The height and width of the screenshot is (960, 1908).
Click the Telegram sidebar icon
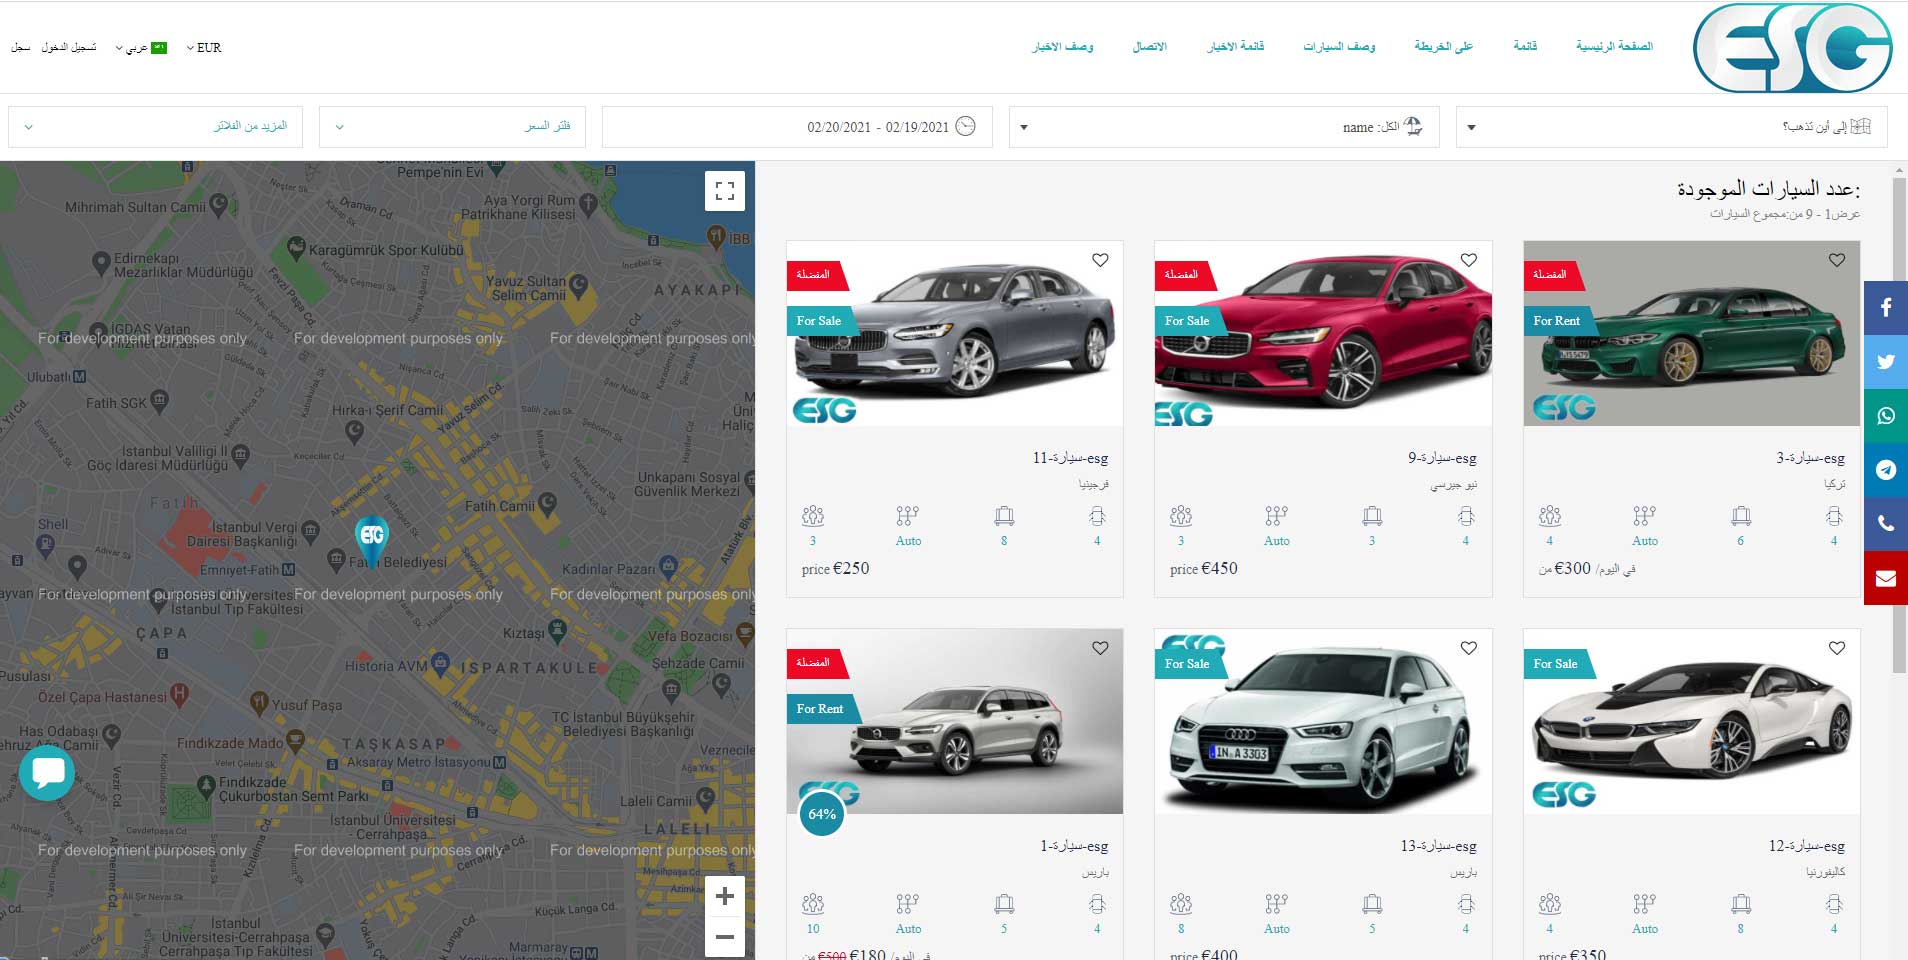click(1885, 469)
